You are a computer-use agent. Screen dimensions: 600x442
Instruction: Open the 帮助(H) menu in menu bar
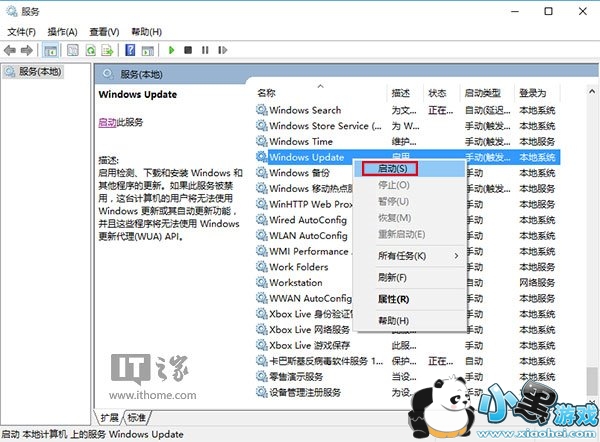(146, 32)
